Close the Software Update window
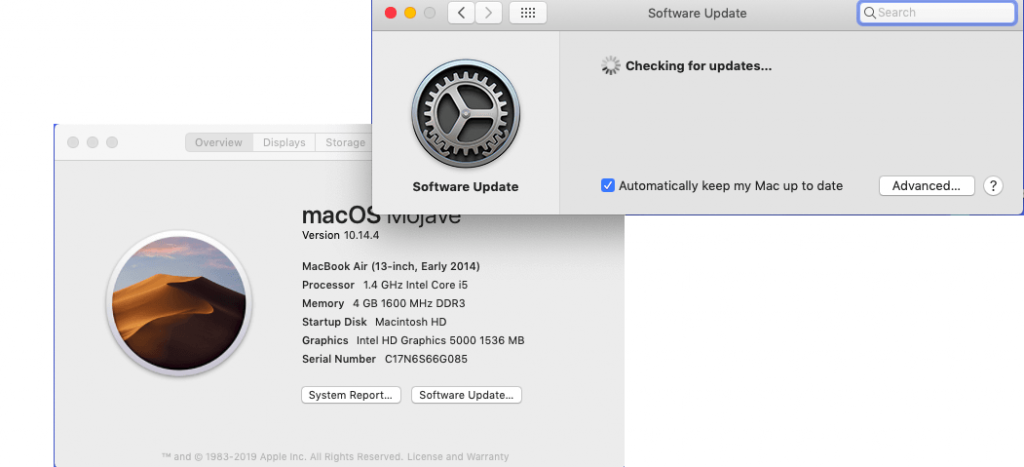The image size is (1024, 467). 391,12
